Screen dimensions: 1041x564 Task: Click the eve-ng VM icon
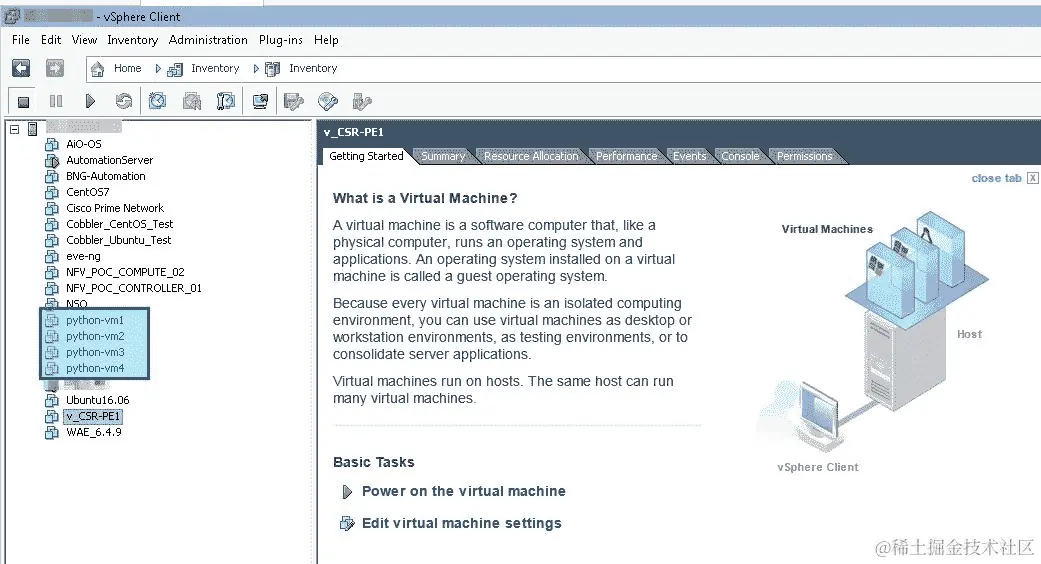pos(52,256)
